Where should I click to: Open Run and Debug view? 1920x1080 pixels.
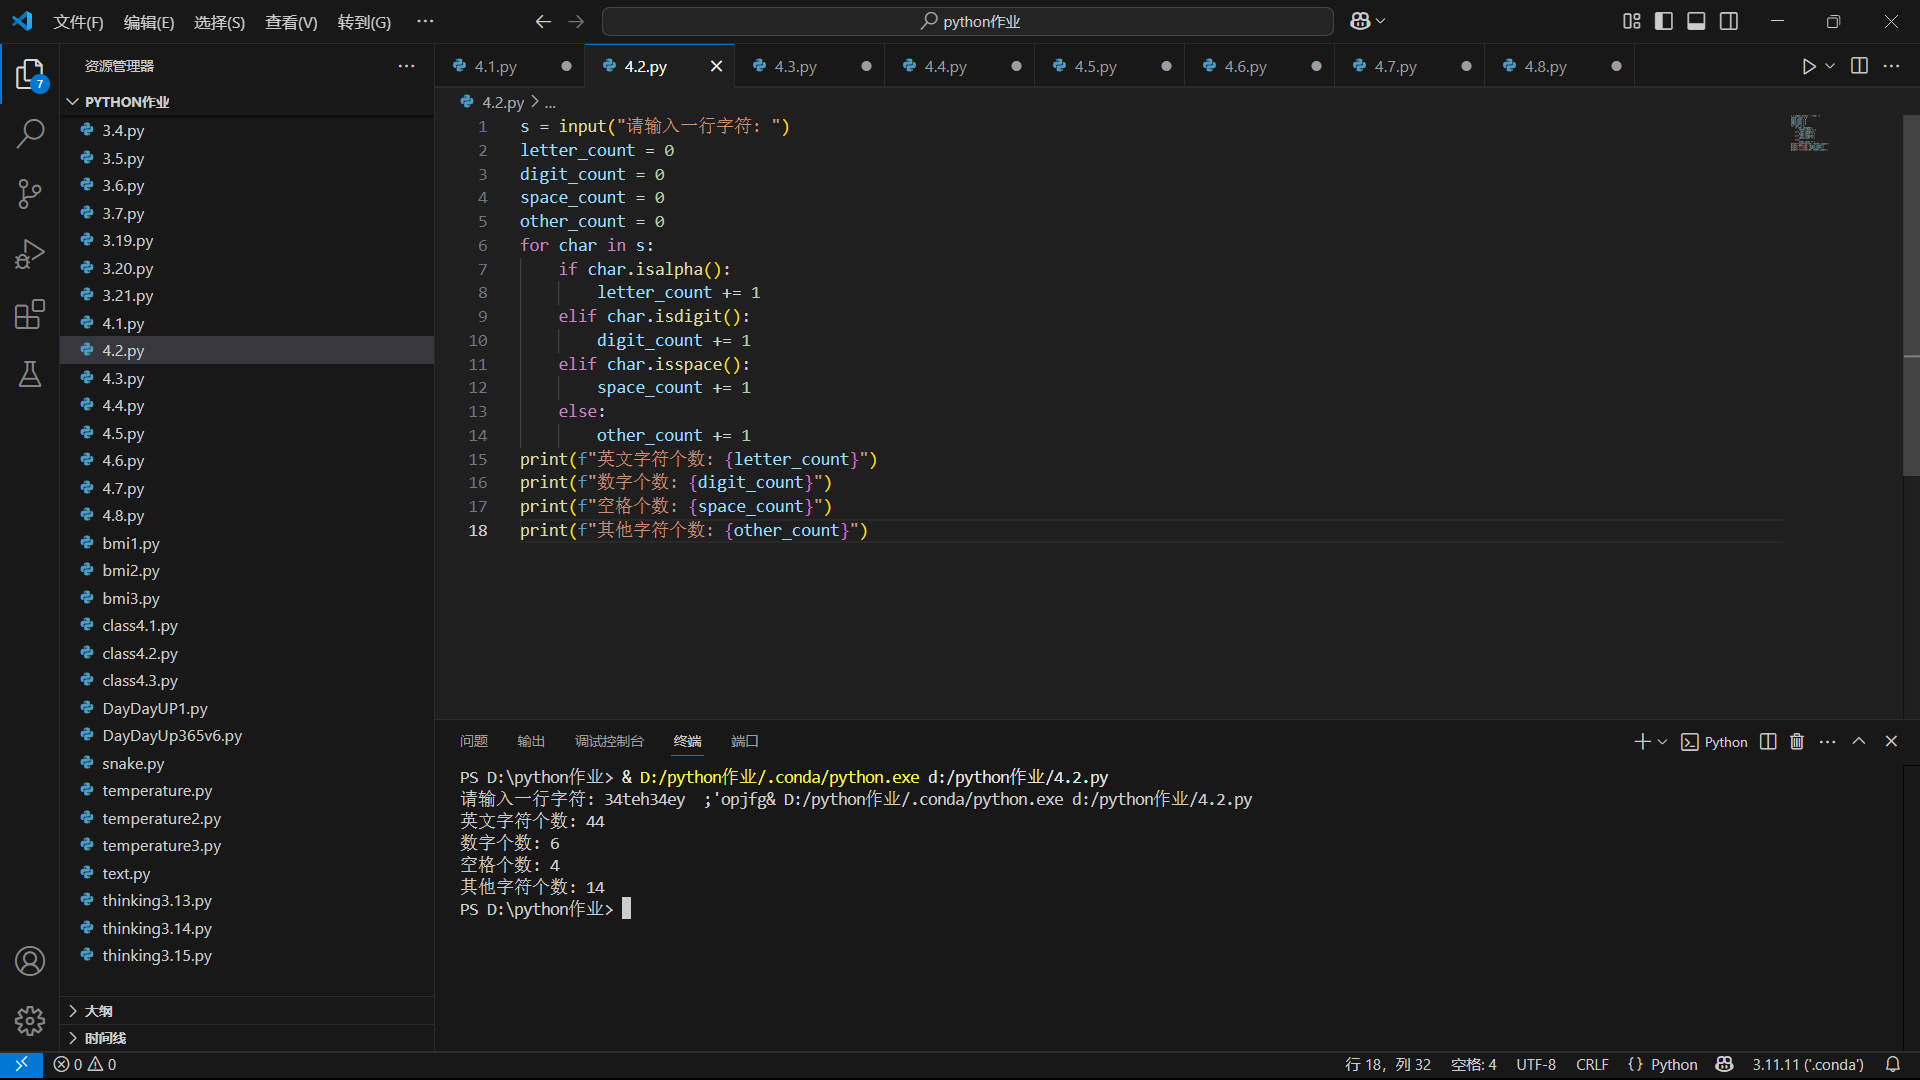(x=30, y=254)
